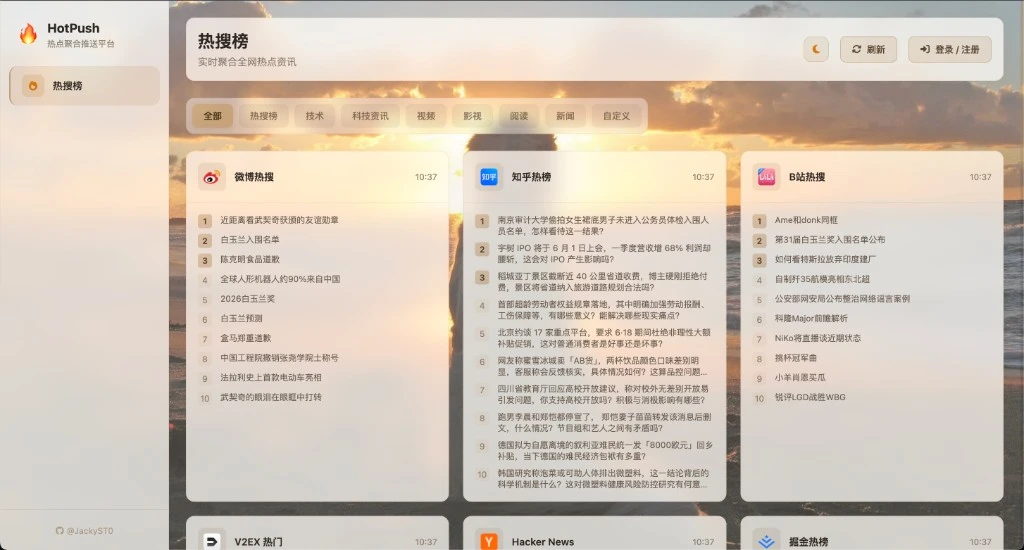The height and width of the screenshot is (550, 1024).
Task: Open Zhihu item about 首部超龄劳动者权益规章
Action: (x=602, y=310)
